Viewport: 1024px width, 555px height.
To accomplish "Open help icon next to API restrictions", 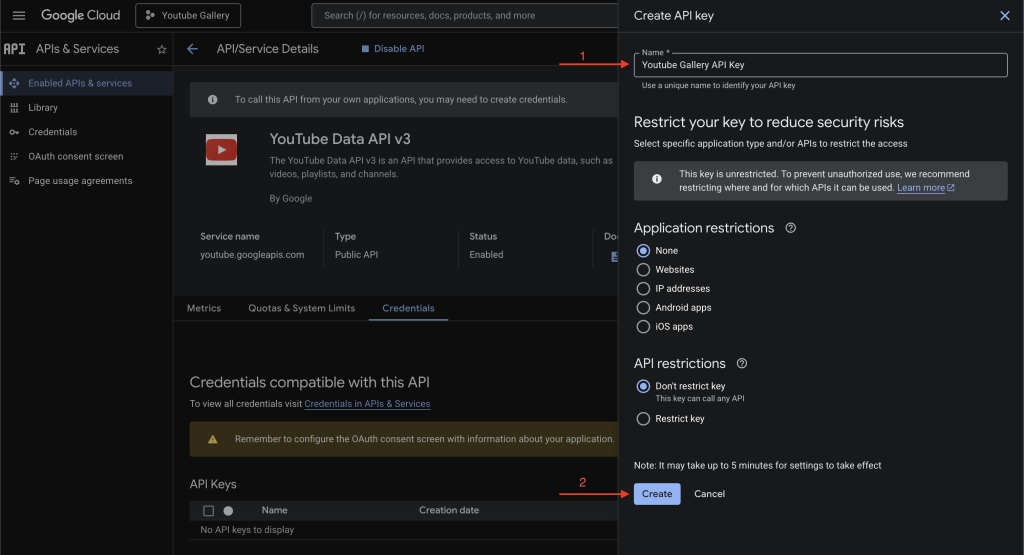I will pyautogui.click(x=742, y=364).
